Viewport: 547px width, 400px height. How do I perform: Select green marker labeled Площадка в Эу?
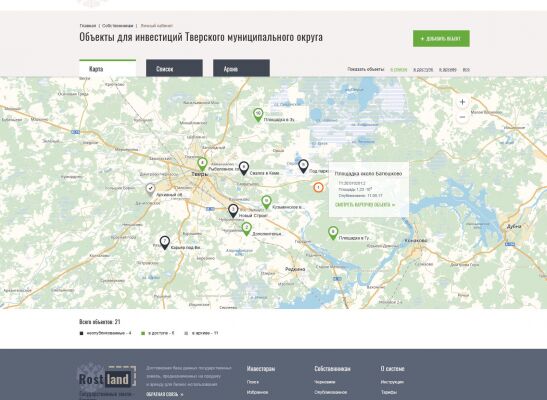(258, 115)
